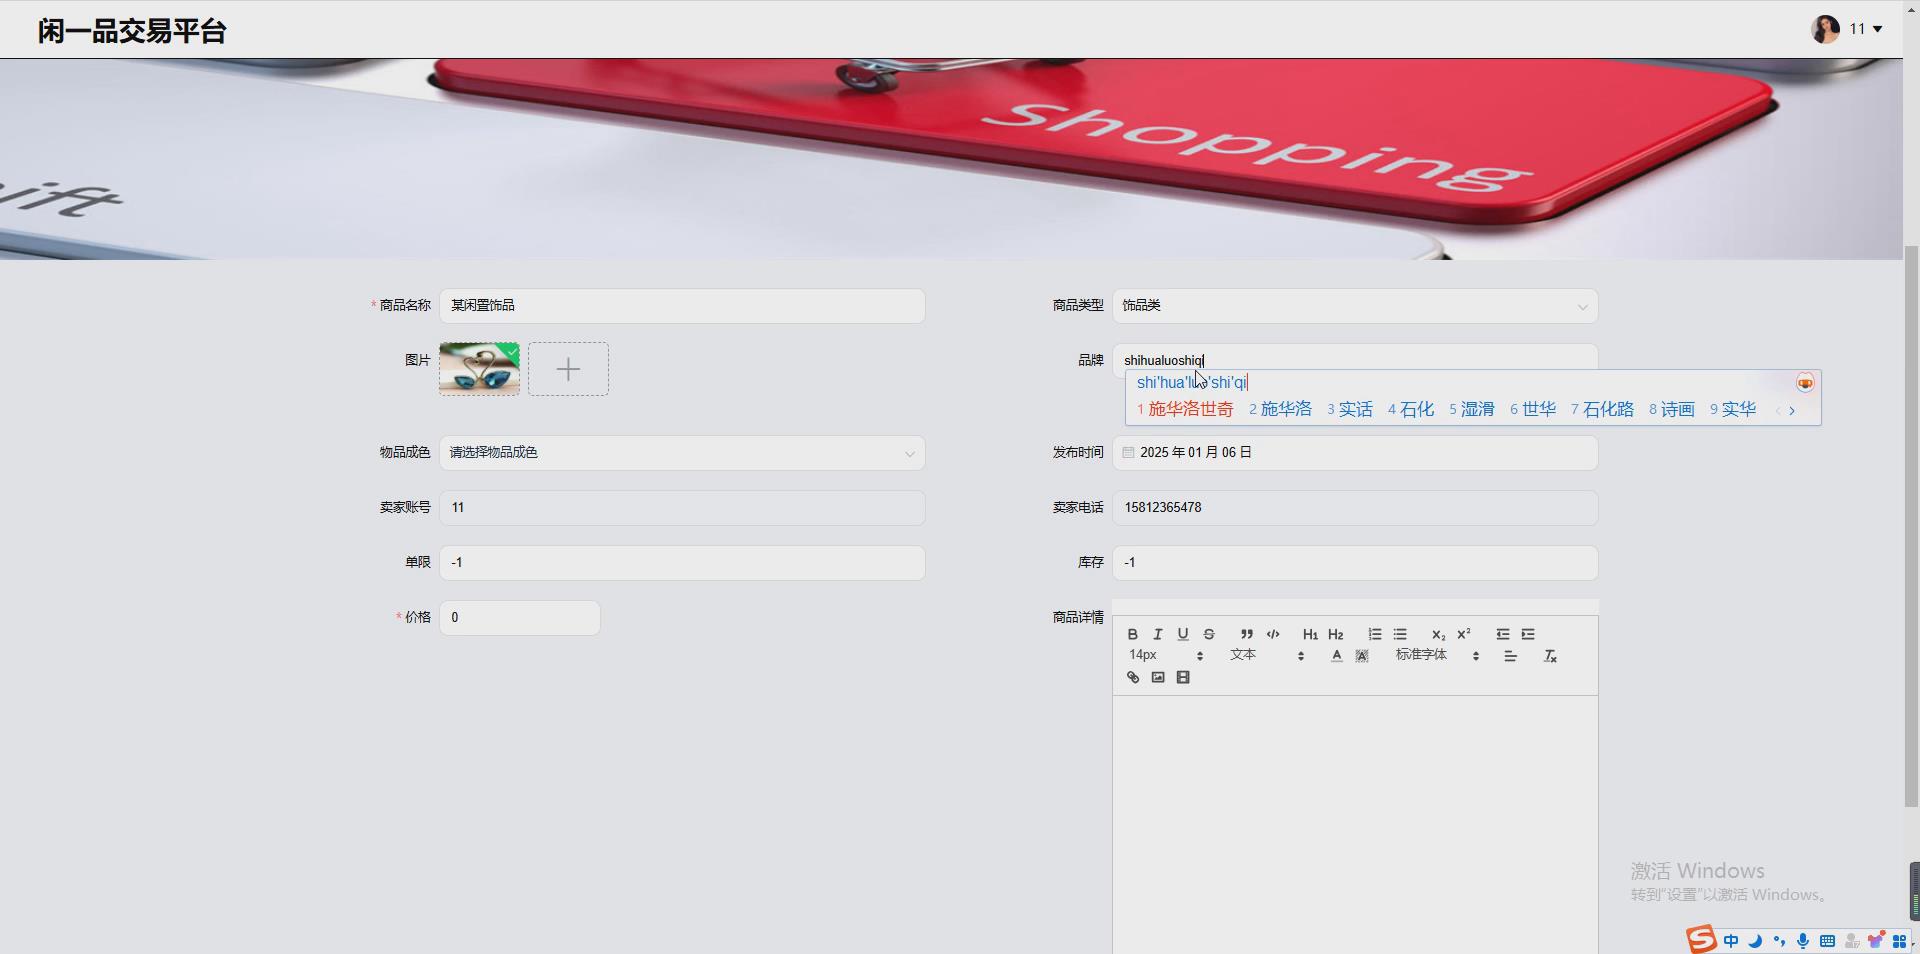Apply superscript formatting
Viewport: 1920px width, 954px height.
click(1464, 634)
